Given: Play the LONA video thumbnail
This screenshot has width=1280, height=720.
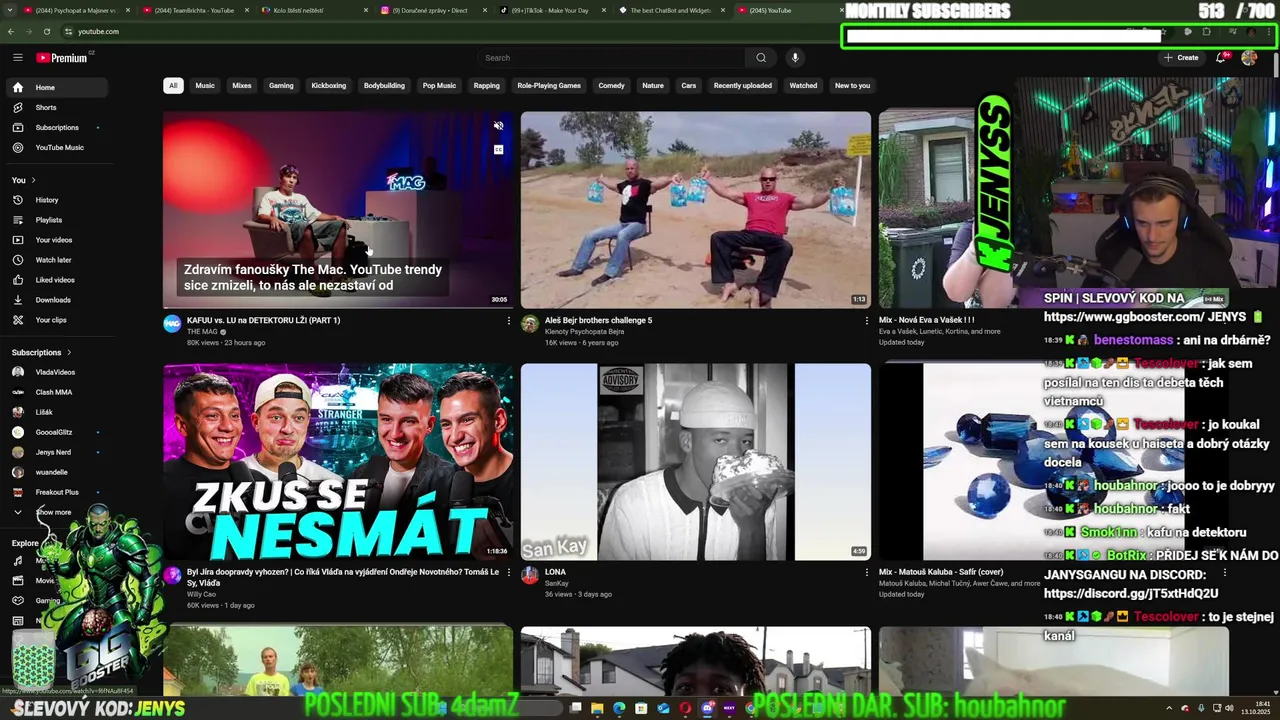Looking at the screenshot, I should (x=696, y=461).
